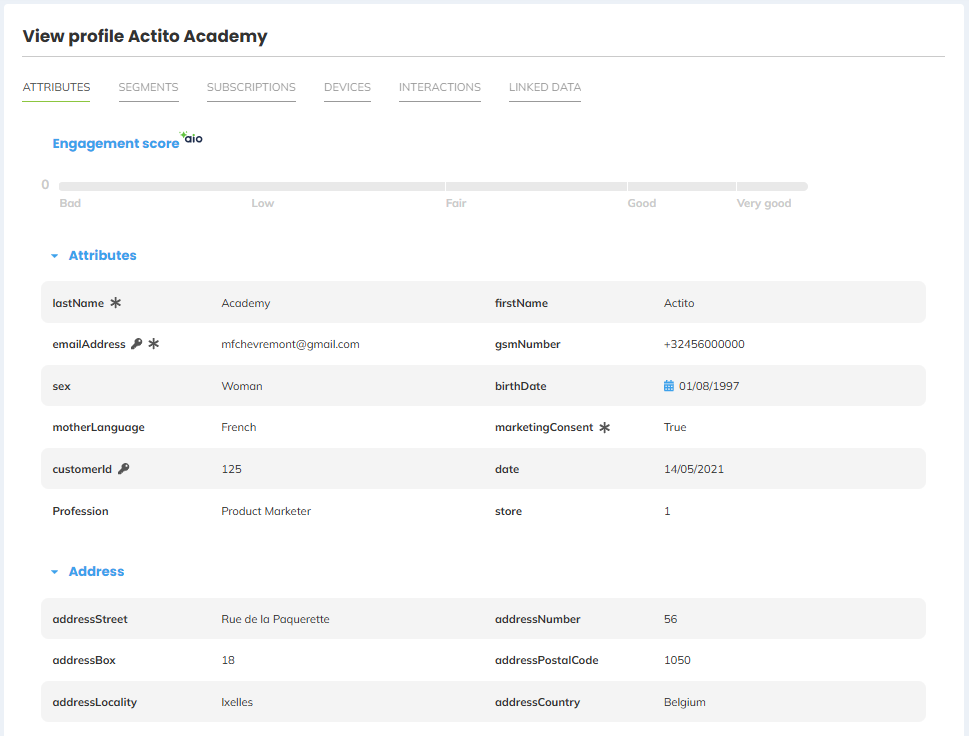Select email mfchevremont@gmail.com
This screenshot has height=736, width=969.
tap(290, 344)
